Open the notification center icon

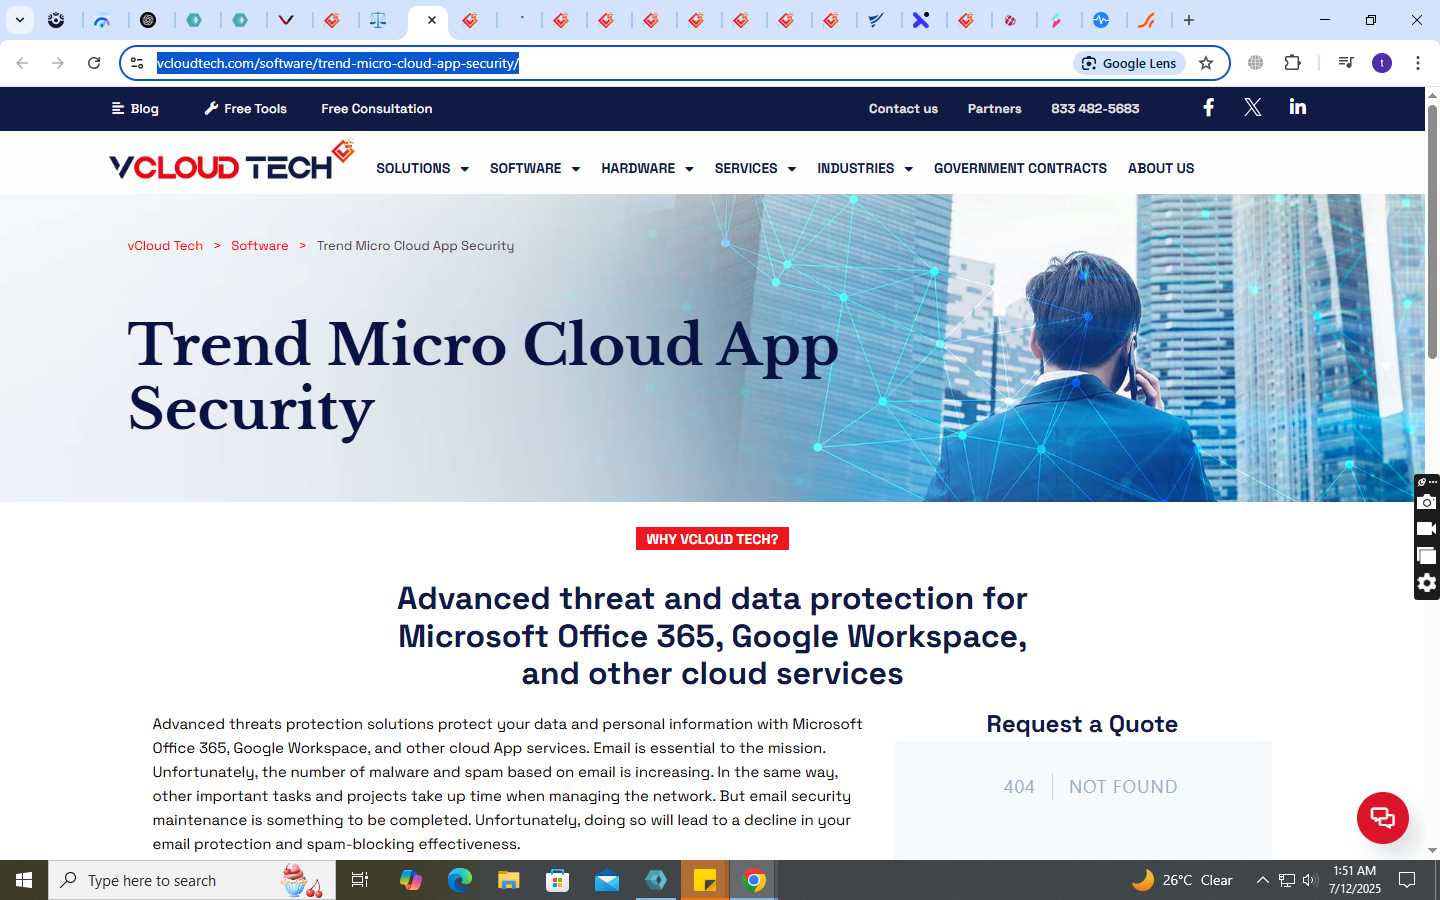pyautogui.click(x=1407, y=880)
